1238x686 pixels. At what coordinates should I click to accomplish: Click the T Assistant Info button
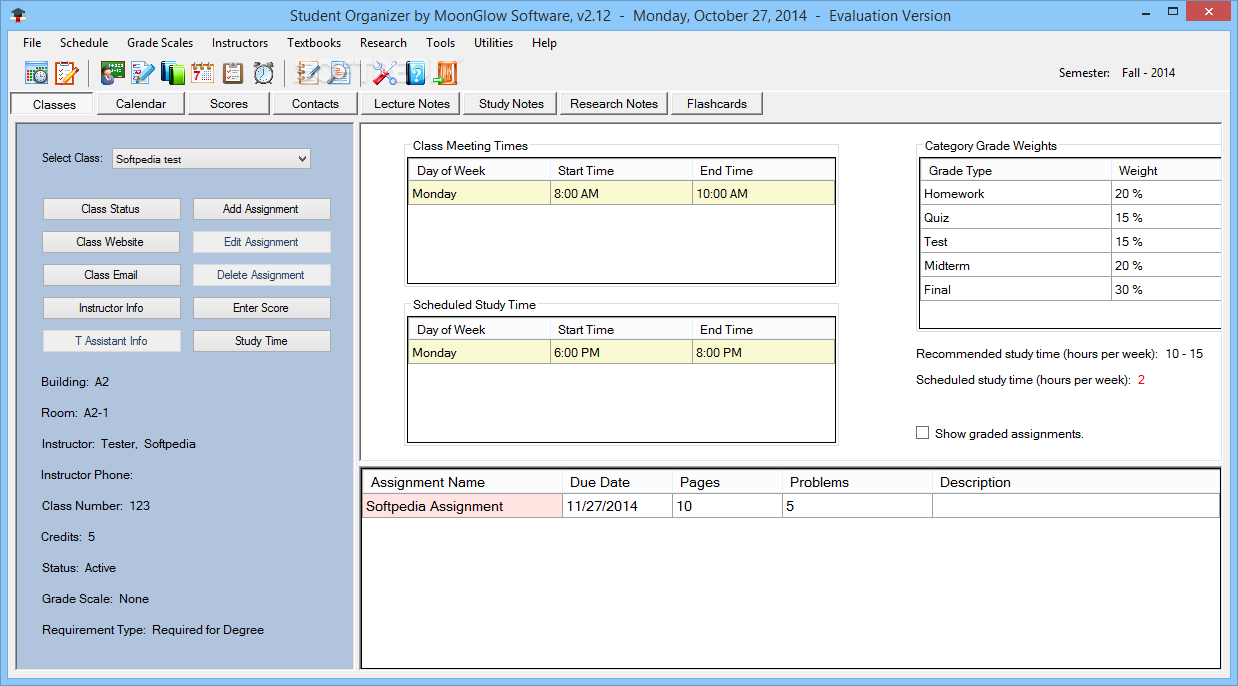point(111,341)
